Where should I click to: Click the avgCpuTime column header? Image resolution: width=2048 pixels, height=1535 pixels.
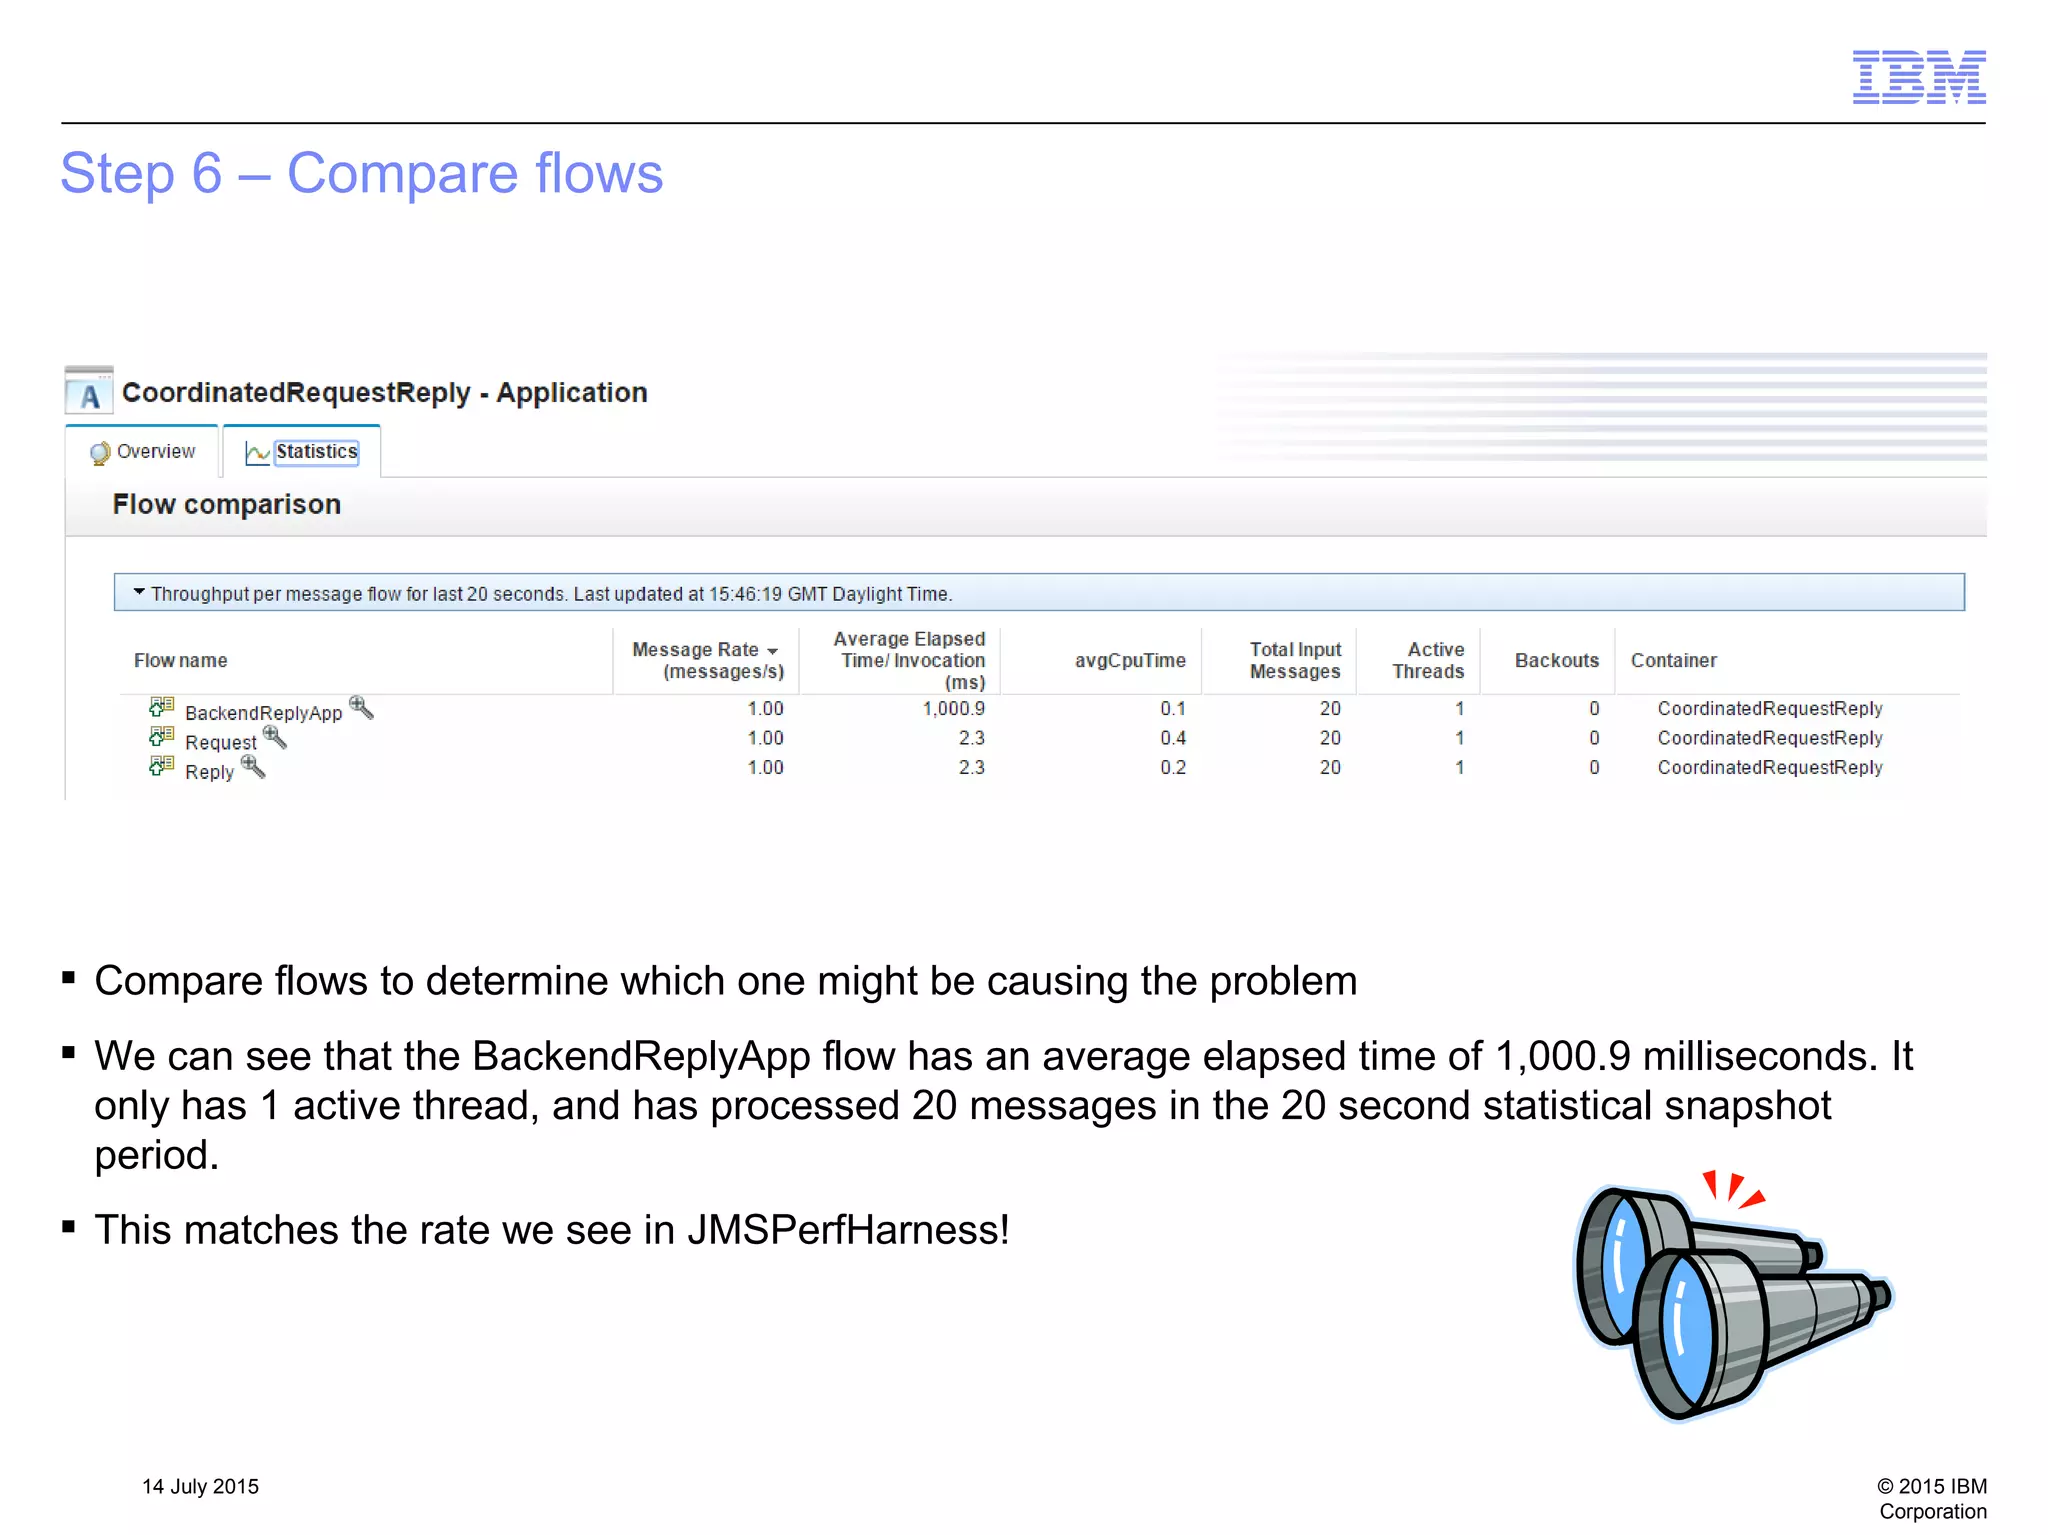click(1130, 660)
